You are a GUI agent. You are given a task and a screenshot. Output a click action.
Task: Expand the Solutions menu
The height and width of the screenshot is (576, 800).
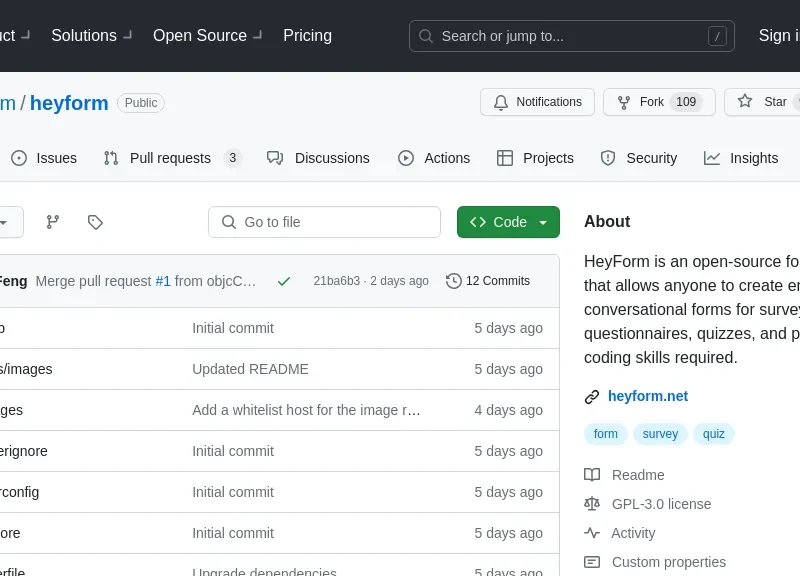92,36
